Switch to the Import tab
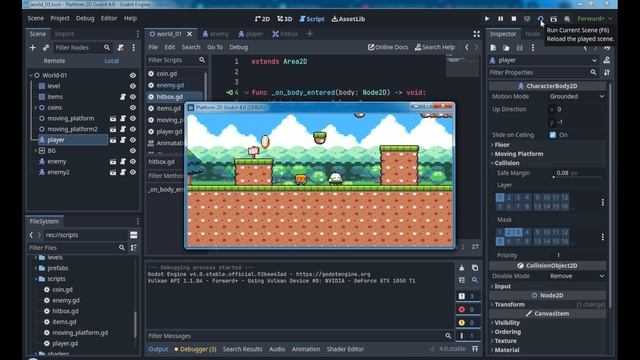 [64, 34]
